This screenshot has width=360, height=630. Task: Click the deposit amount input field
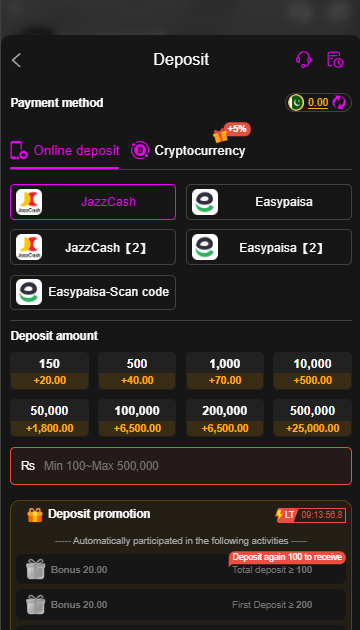point(181,466)
